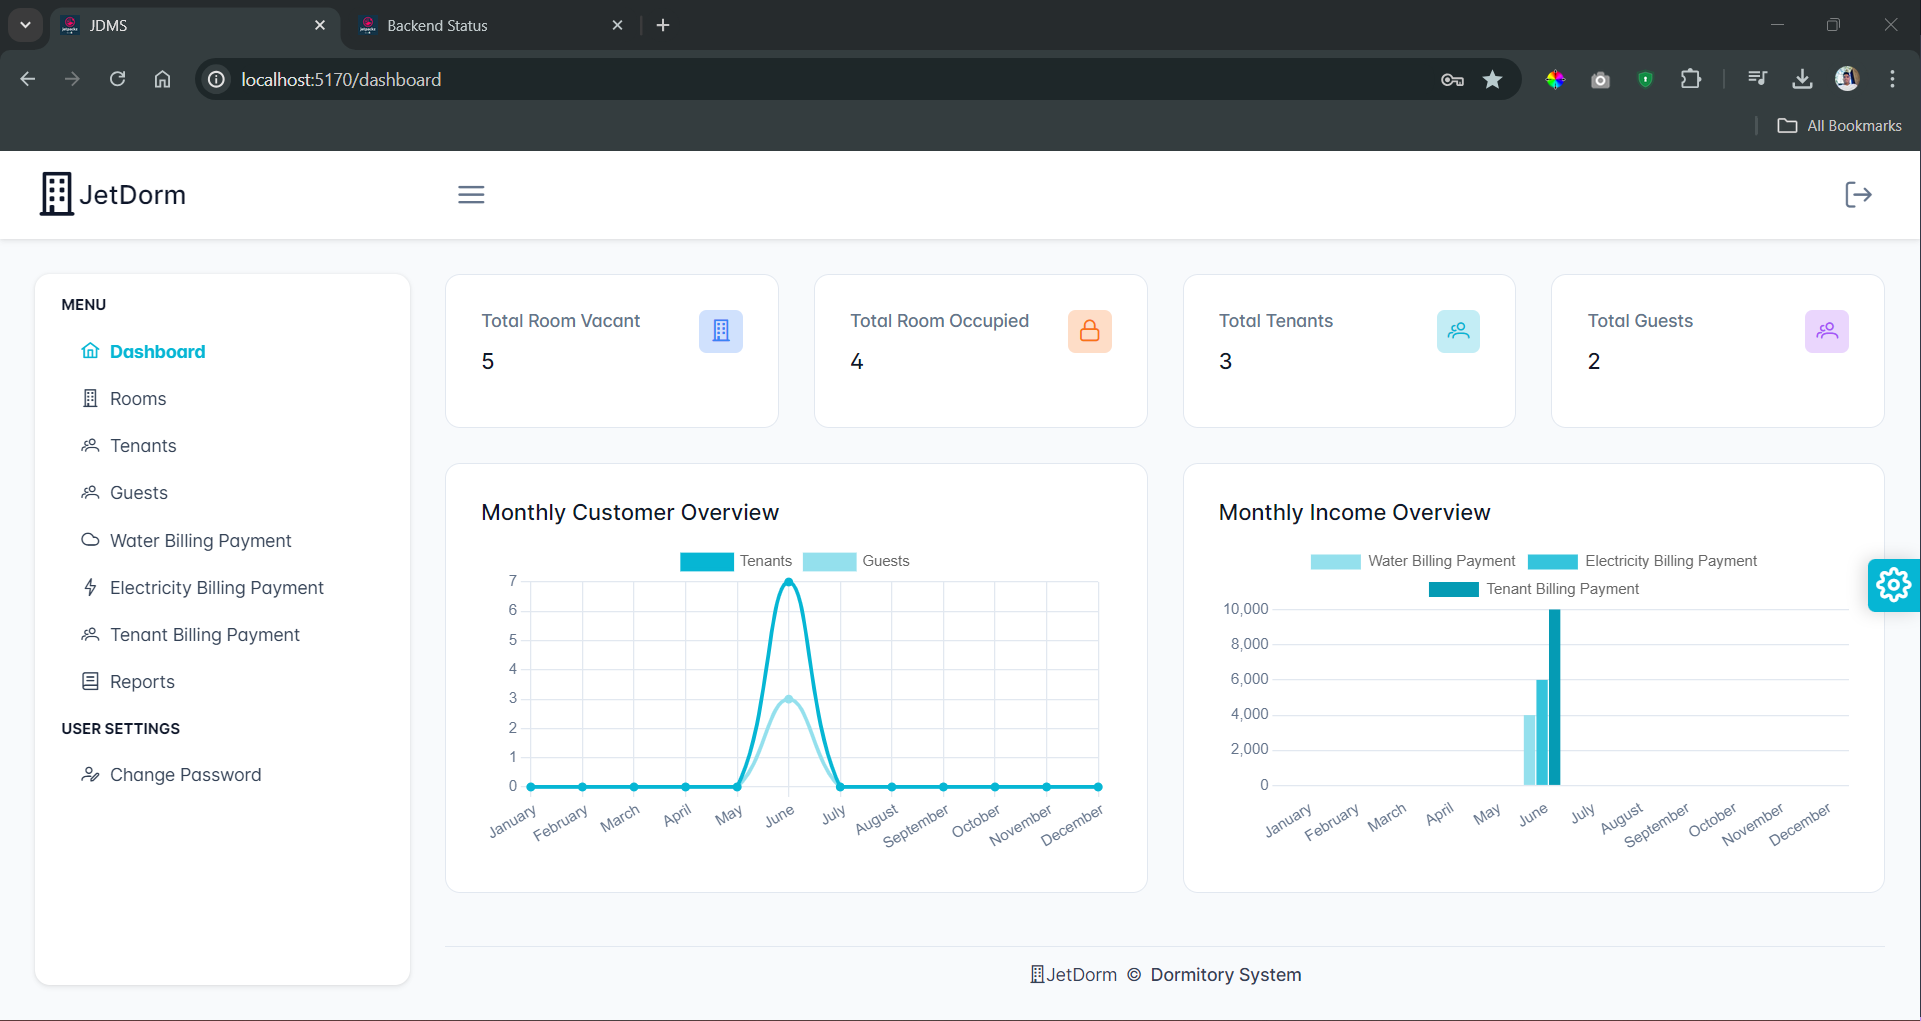1921x1021 pixels.
Task: Click the logout icon in header
Action: 1858,195
